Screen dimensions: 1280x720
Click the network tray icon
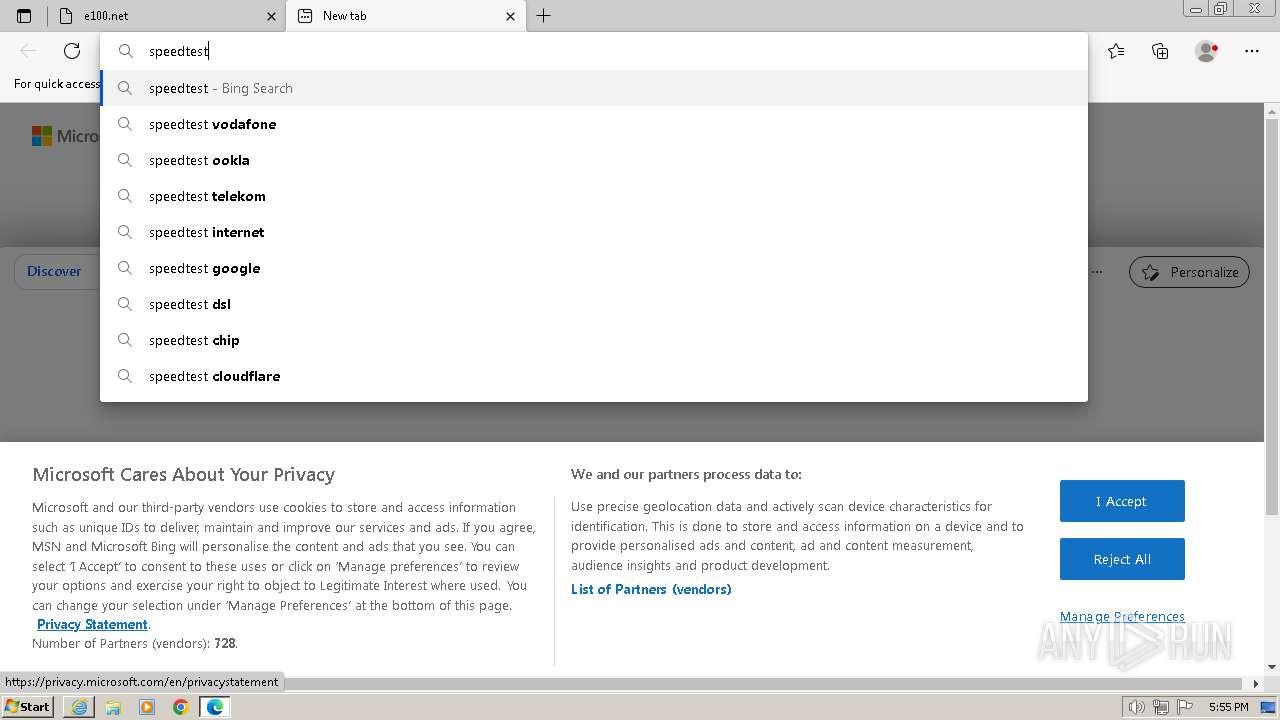point(1160,707)
